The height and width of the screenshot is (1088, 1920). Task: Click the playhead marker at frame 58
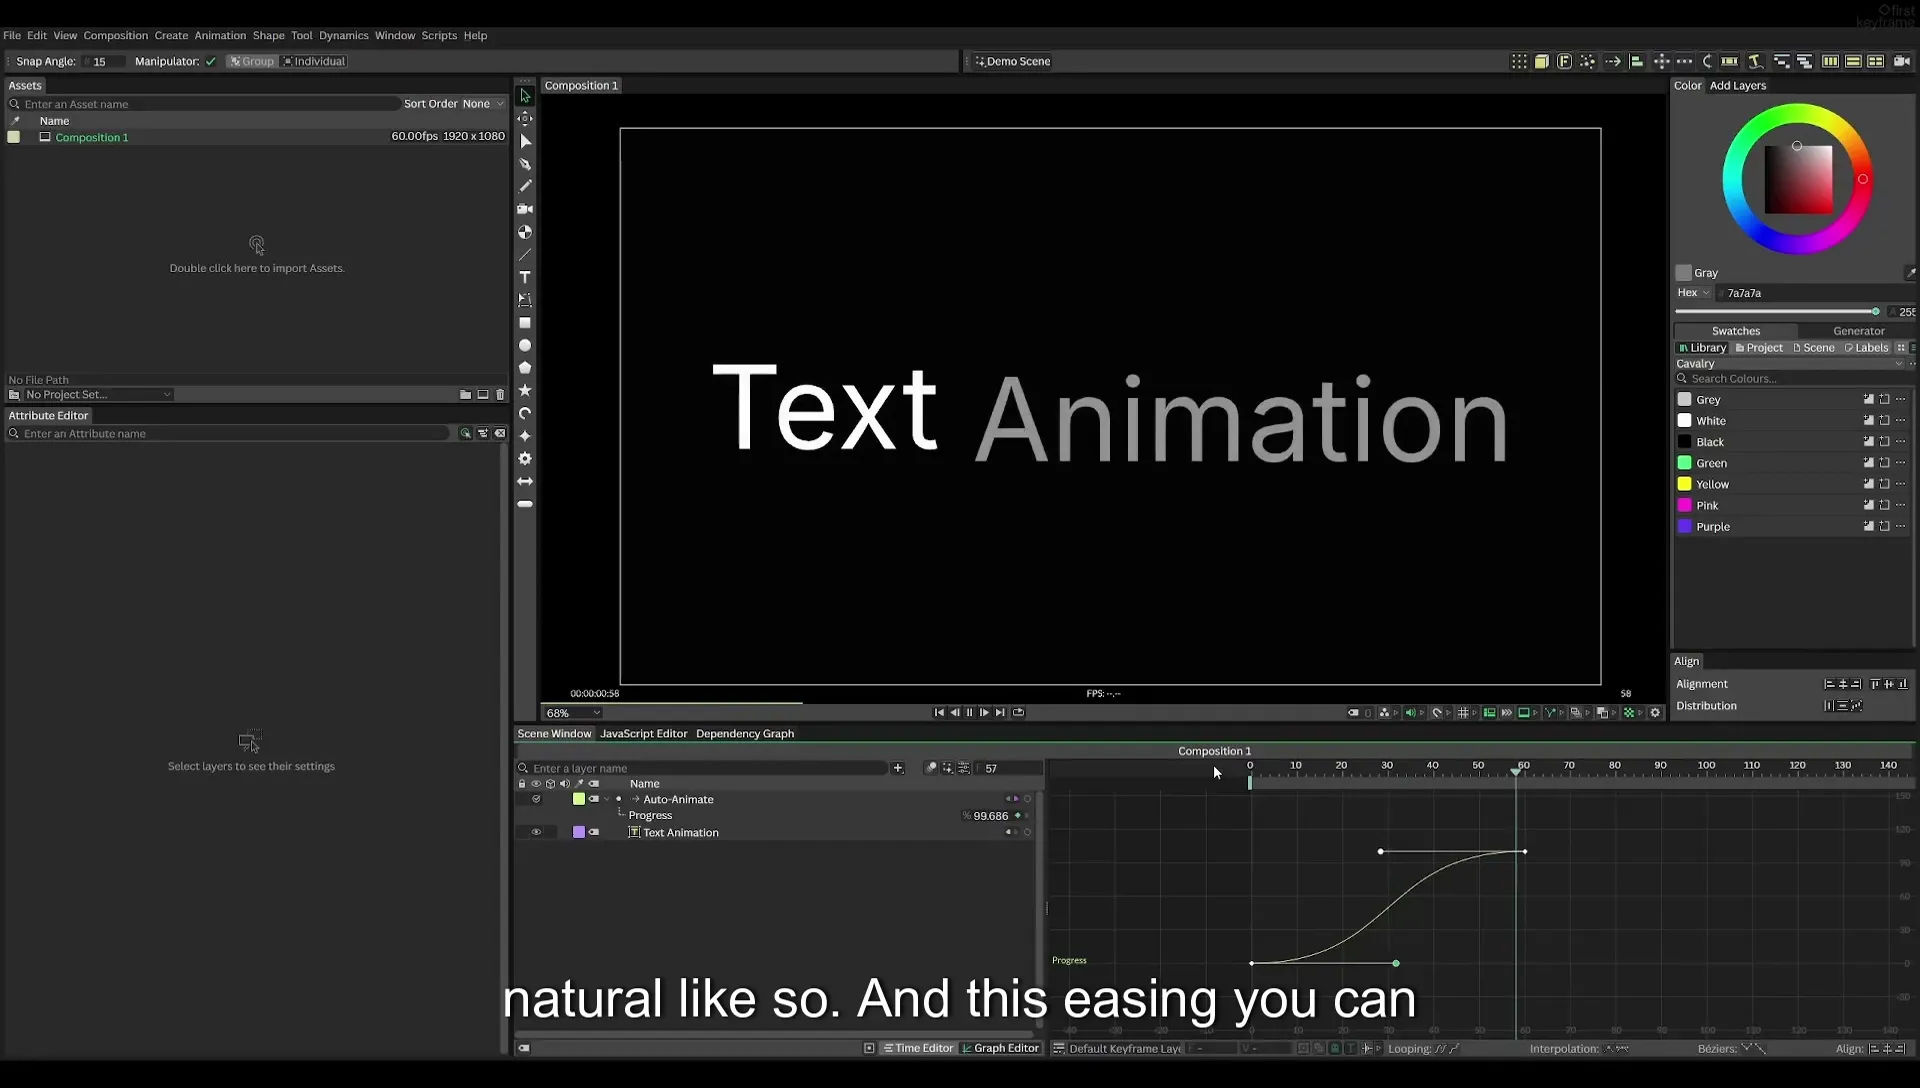tap(1516, 771)
